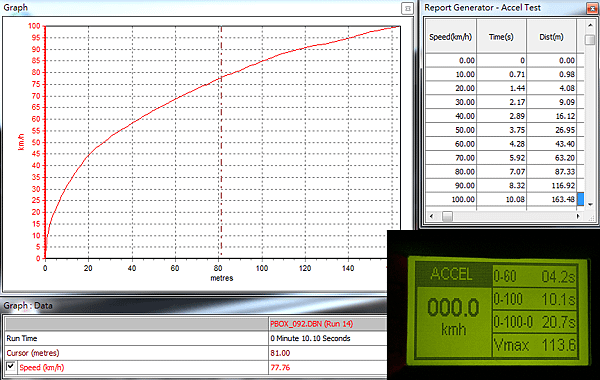600x380 pixels.
Task: Click the report table scroll down arrow
Action: 590,204
